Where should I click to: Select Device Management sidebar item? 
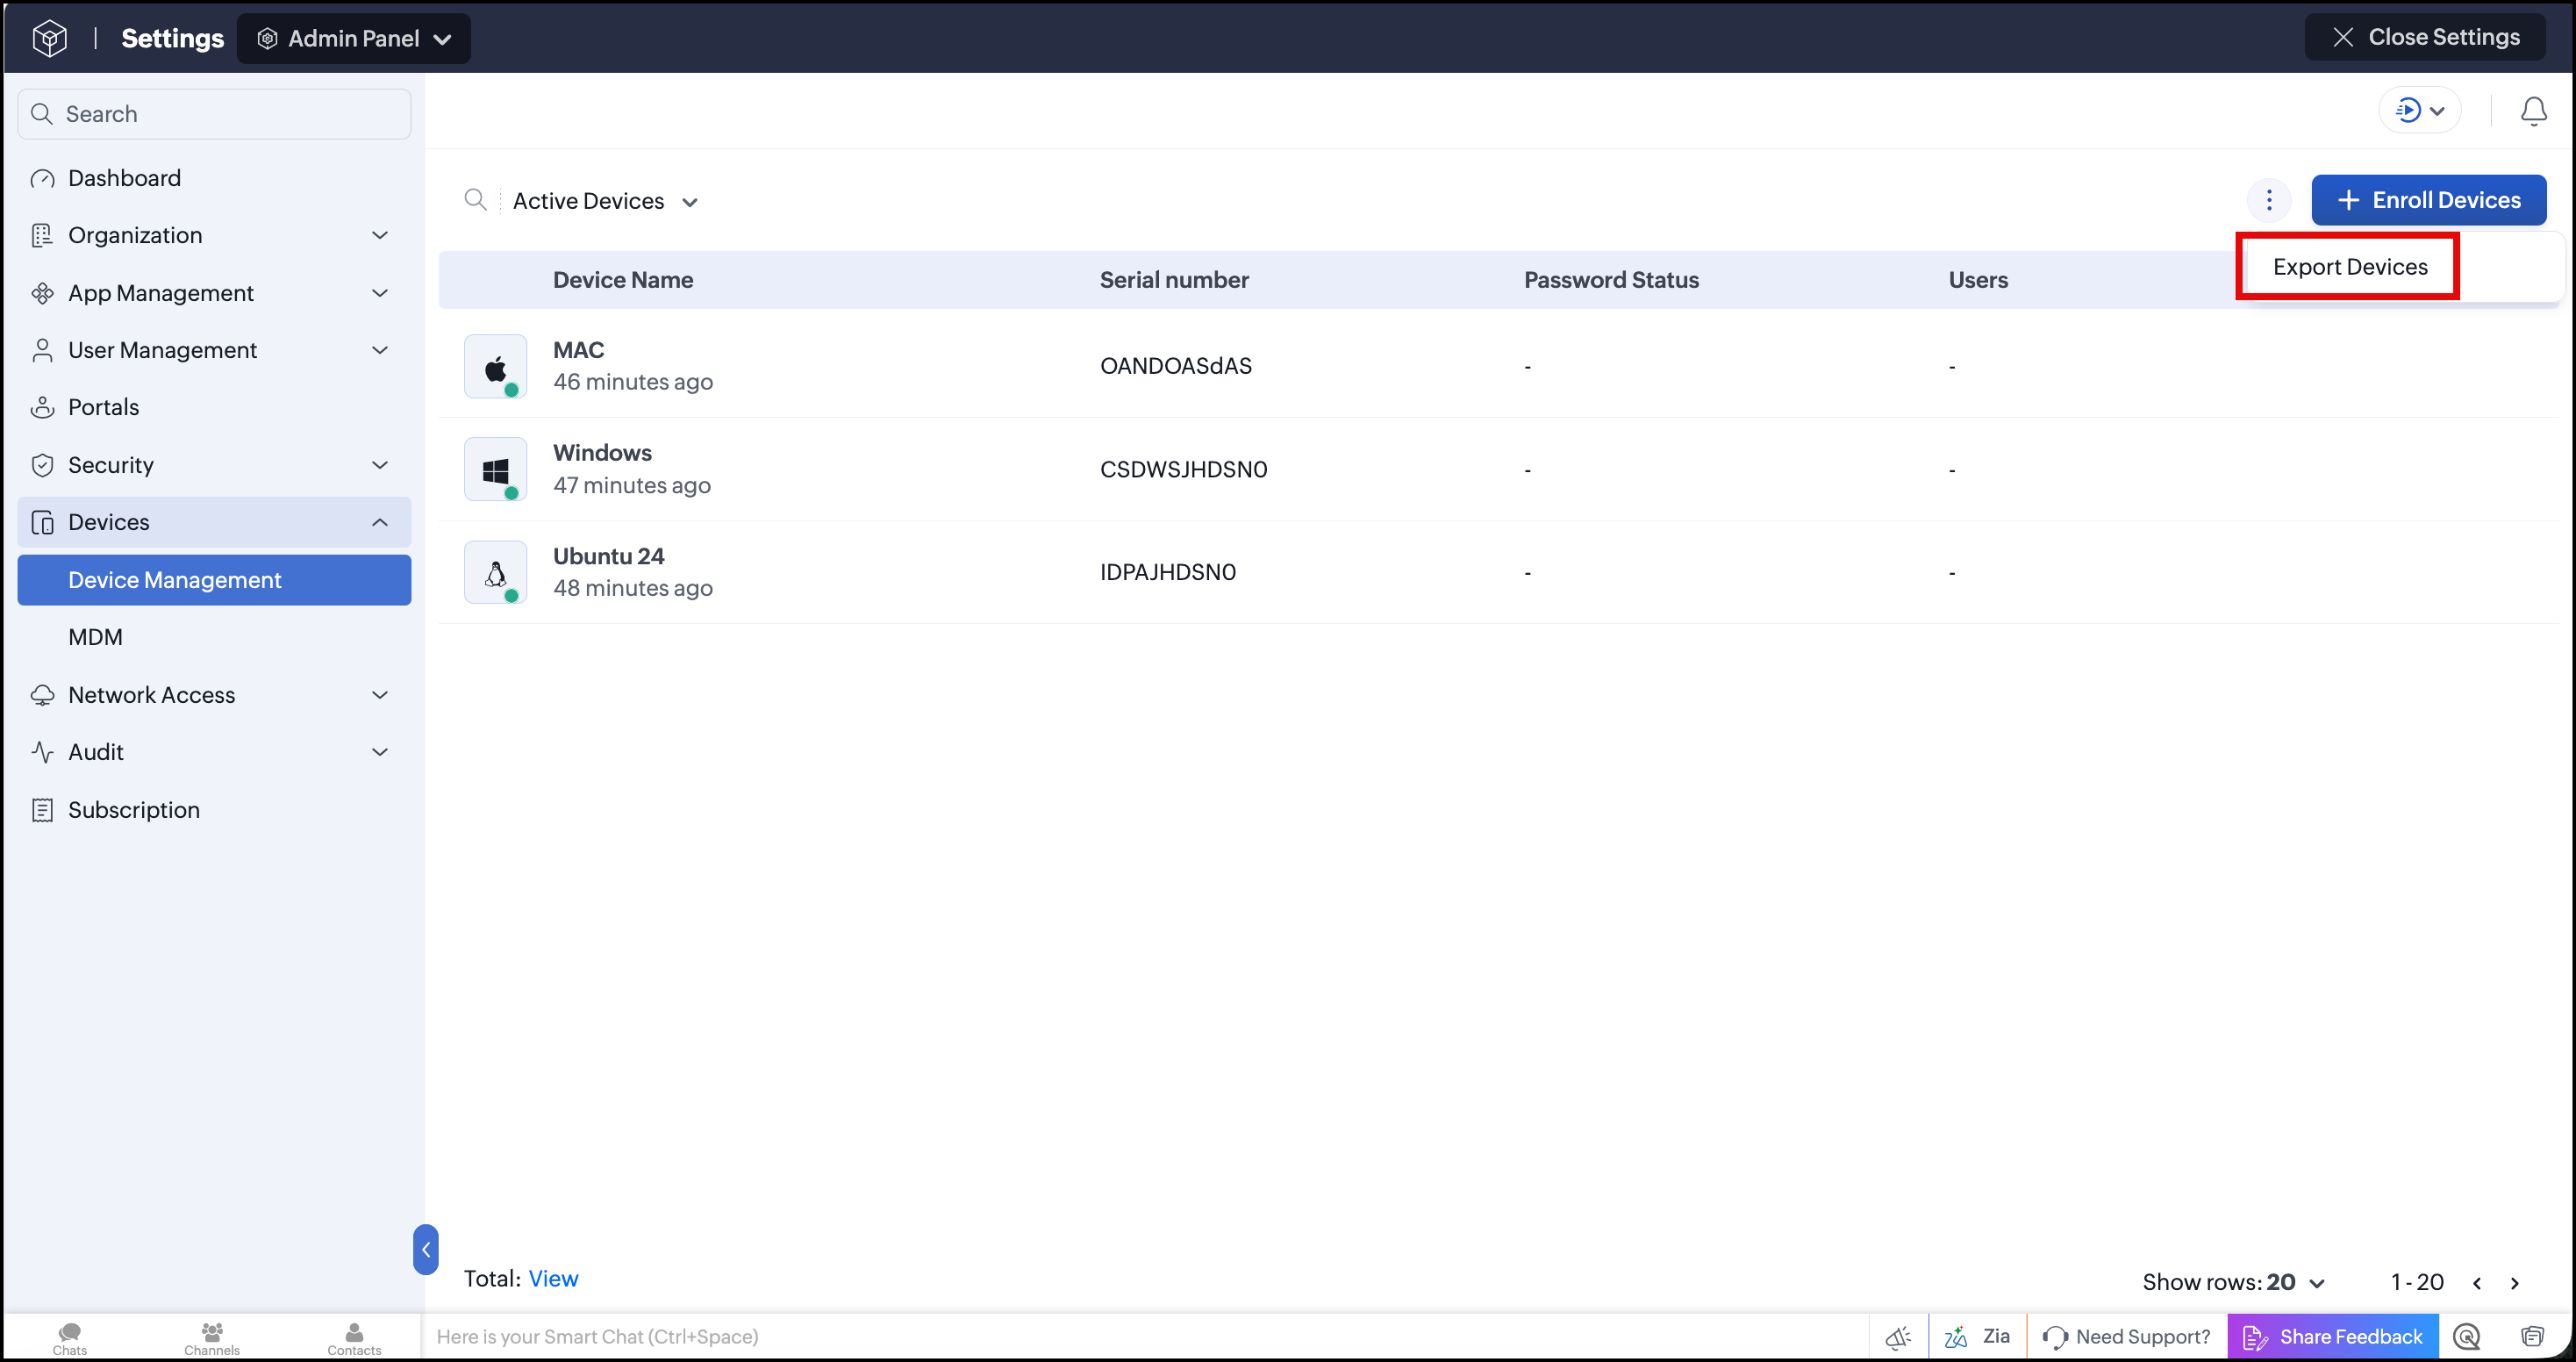214,580
